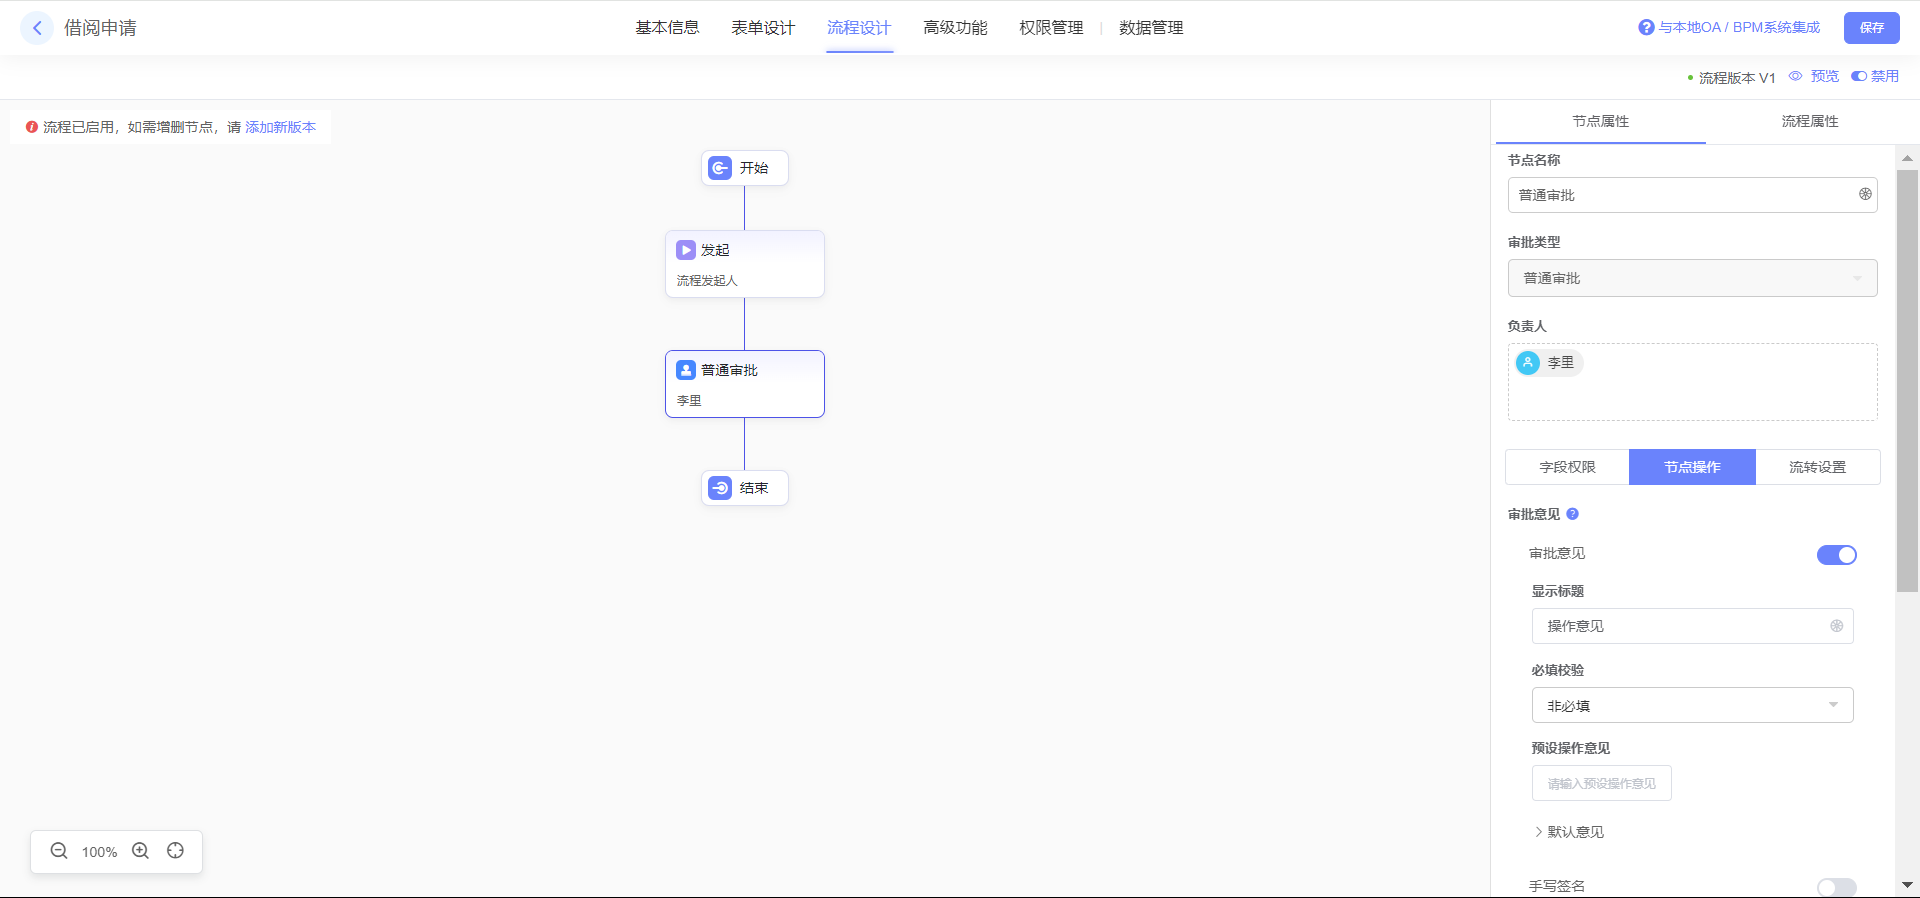This screenshot has height=898, width=1920.
Task: Click the help icon next to 审批意见
Action: pos(1572,514)
